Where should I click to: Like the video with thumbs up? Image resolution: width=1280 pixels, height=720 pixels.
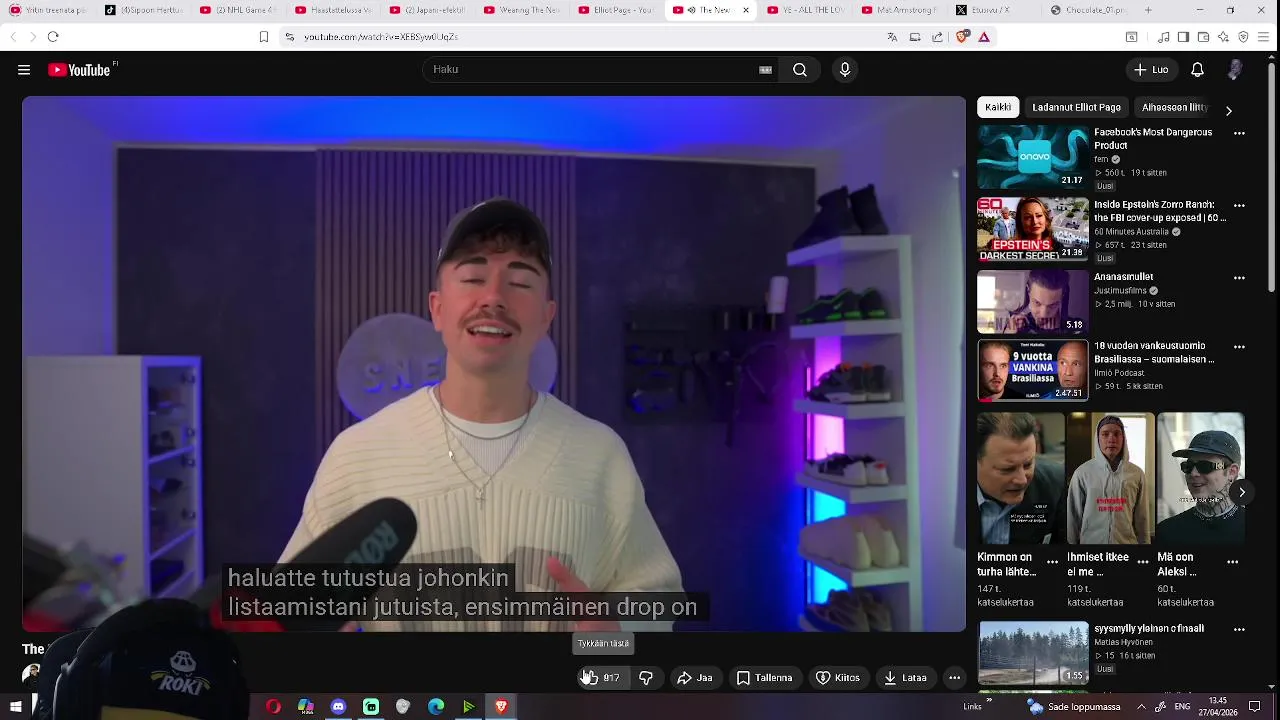[x=602, y=678]
